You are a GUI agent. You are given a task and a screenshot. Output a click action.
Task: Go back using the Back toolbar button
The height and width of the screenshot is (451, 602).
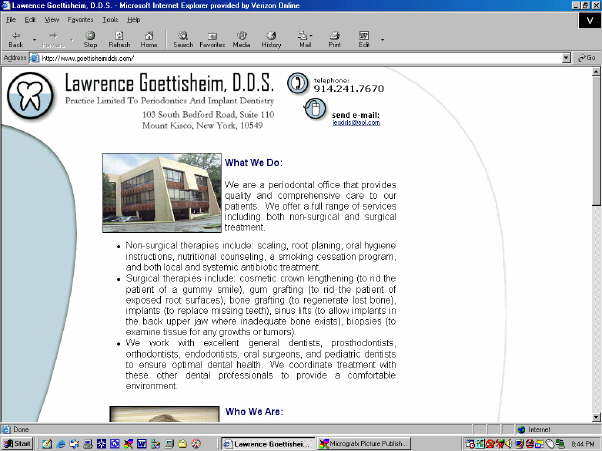point(16,40)
